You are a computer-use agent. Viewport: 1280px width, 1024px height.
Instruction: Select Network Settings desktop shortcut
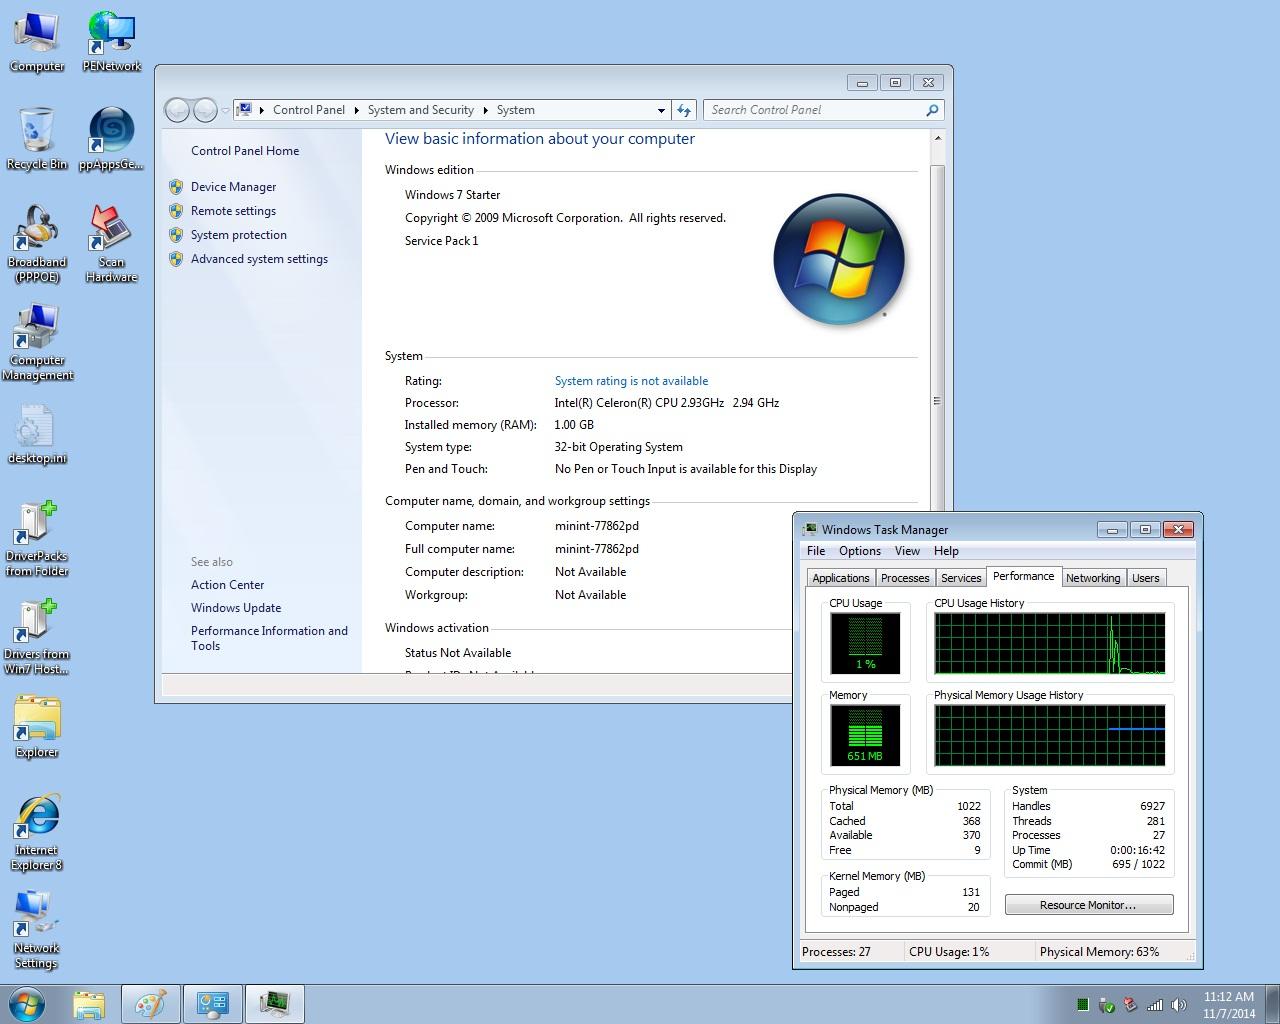(x=37, y=930)
